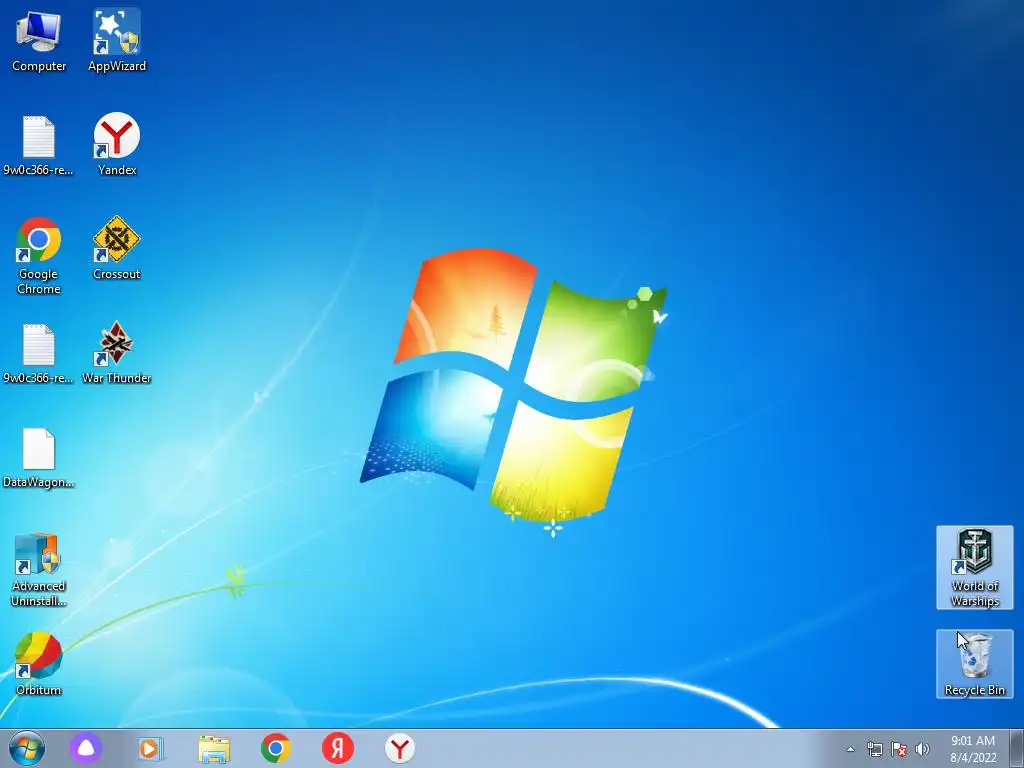Select the World of Warships shortcut

point(974,568)
